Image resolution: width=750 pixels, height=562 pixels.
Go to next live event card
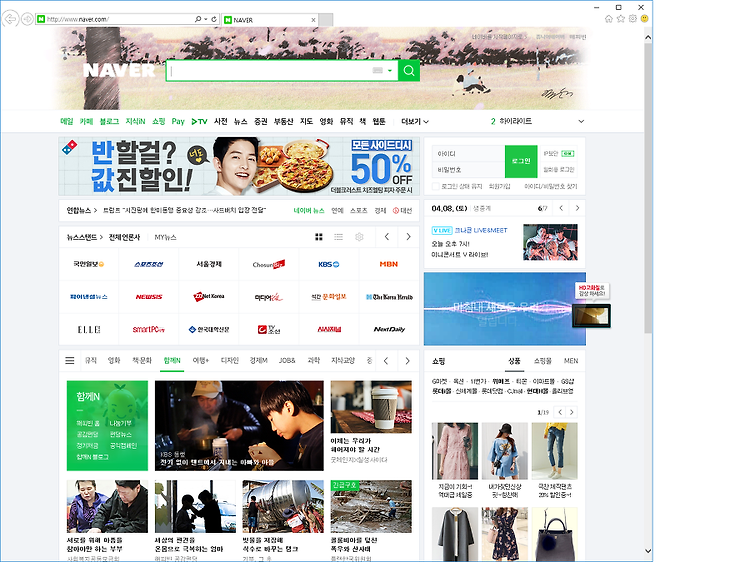click(x=577, y=208)
